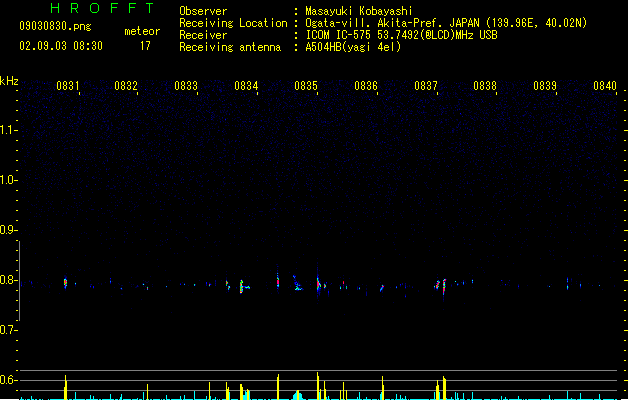
Task: Click the tall yellow intensity bar under 0835
Action: (x=318, y=386)
